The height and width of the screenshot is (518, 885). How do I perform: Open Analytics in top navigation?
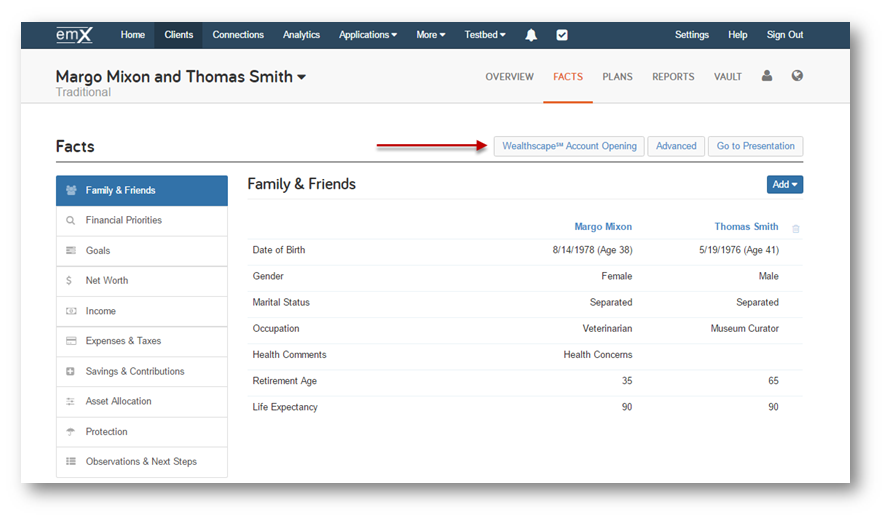click(301, 35)
